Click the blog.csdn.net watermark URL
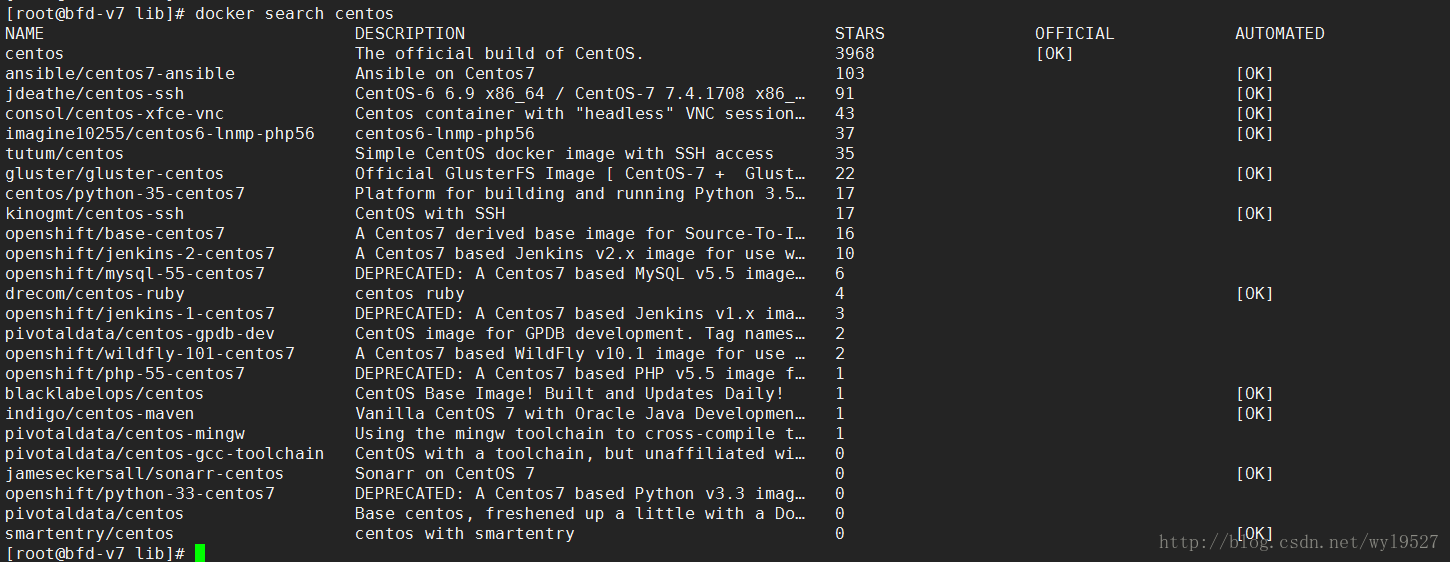 point(1298,542)
